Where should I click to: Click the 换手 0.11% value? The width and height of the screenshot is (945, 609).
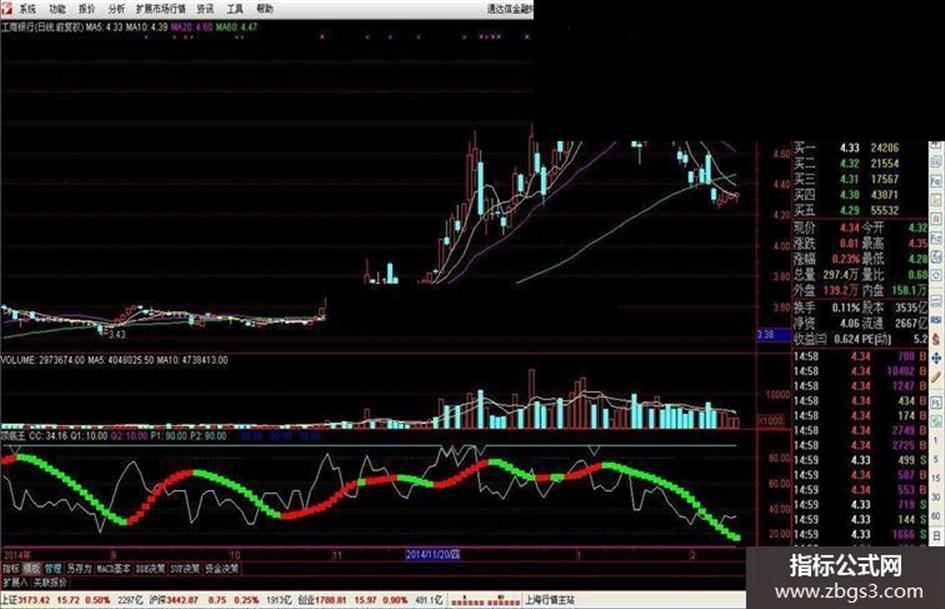tap(847, 308)
